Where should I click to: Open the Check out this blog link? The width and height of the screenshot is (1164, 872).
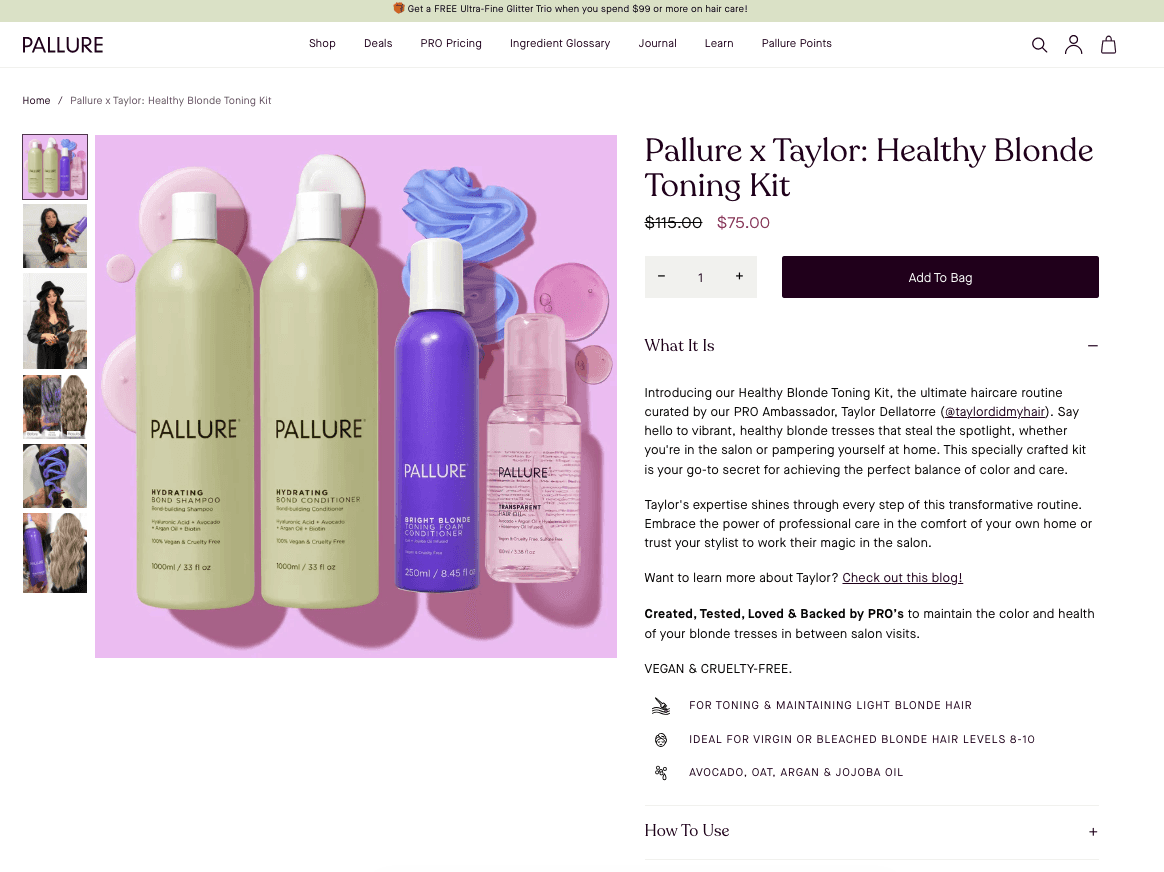click(x=902, y=578)
